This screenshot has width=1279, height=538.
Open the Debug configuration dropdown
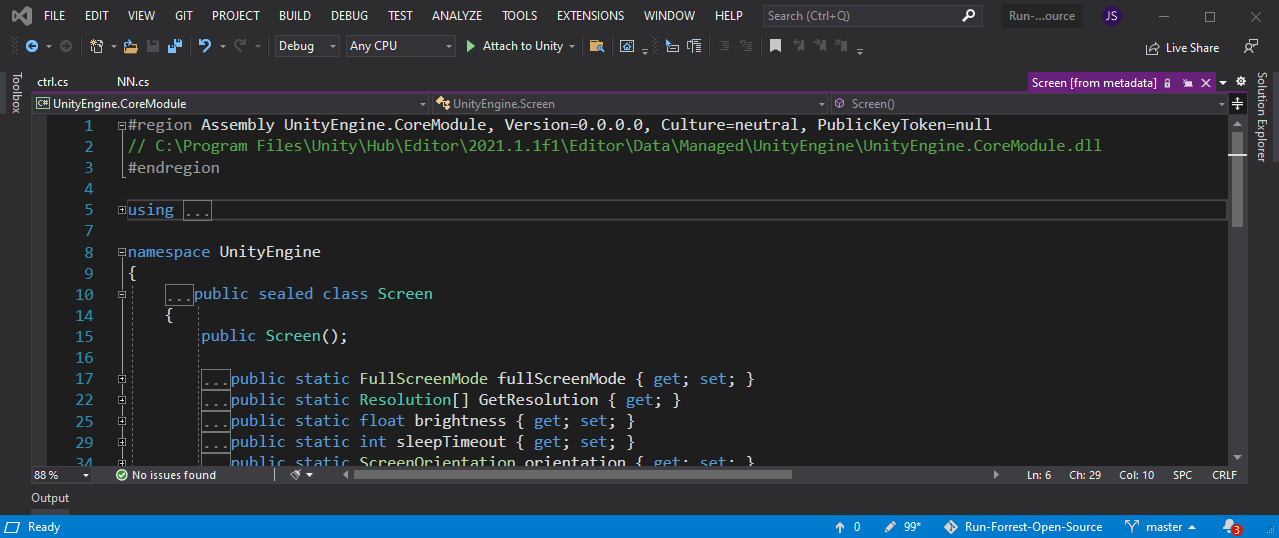(x=306, y=46)
